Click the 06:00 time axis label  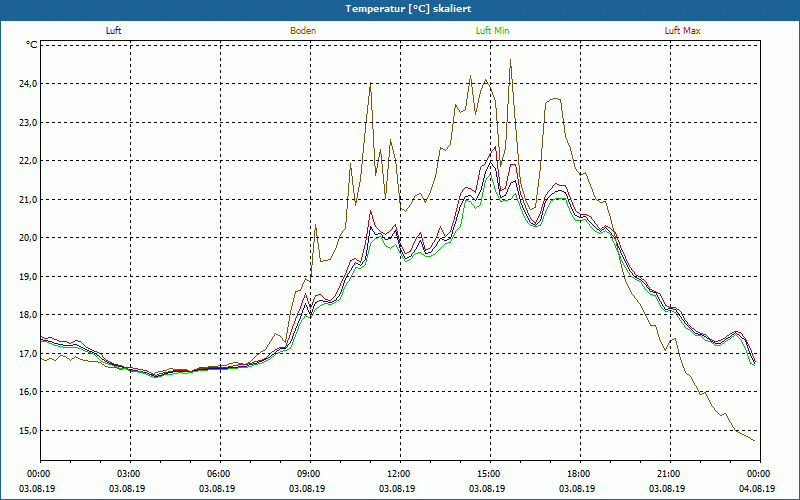point(218,474)
